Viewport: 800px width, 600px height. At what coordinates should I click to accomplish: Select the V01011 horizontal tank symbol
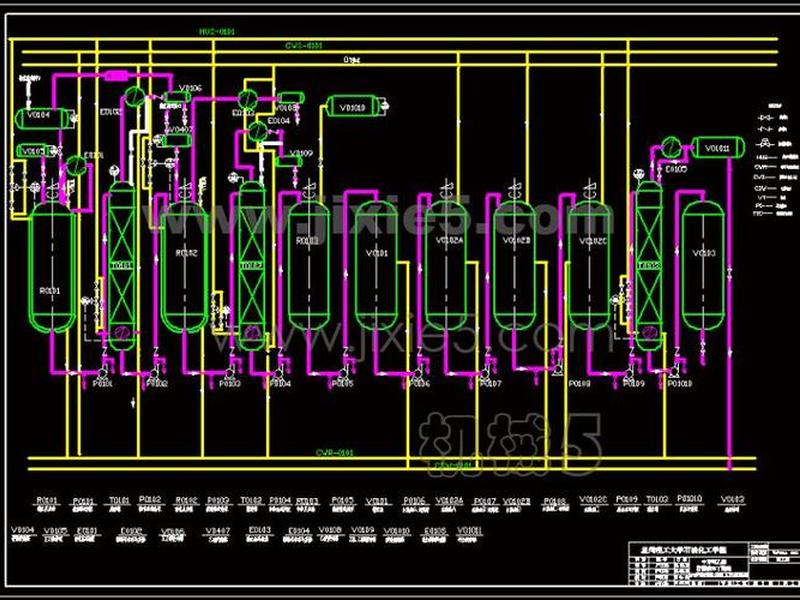click(718, 148)
